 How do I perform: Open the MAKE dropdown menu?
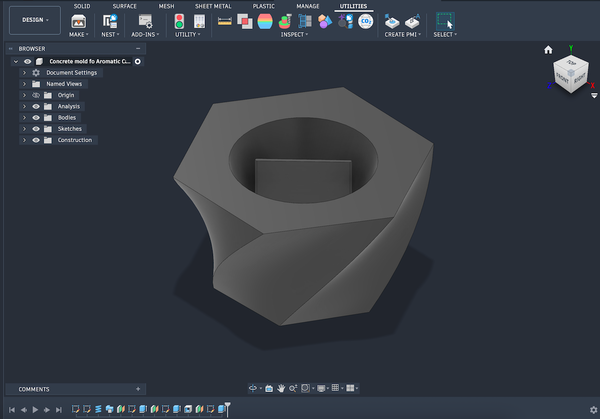point(78,34)
